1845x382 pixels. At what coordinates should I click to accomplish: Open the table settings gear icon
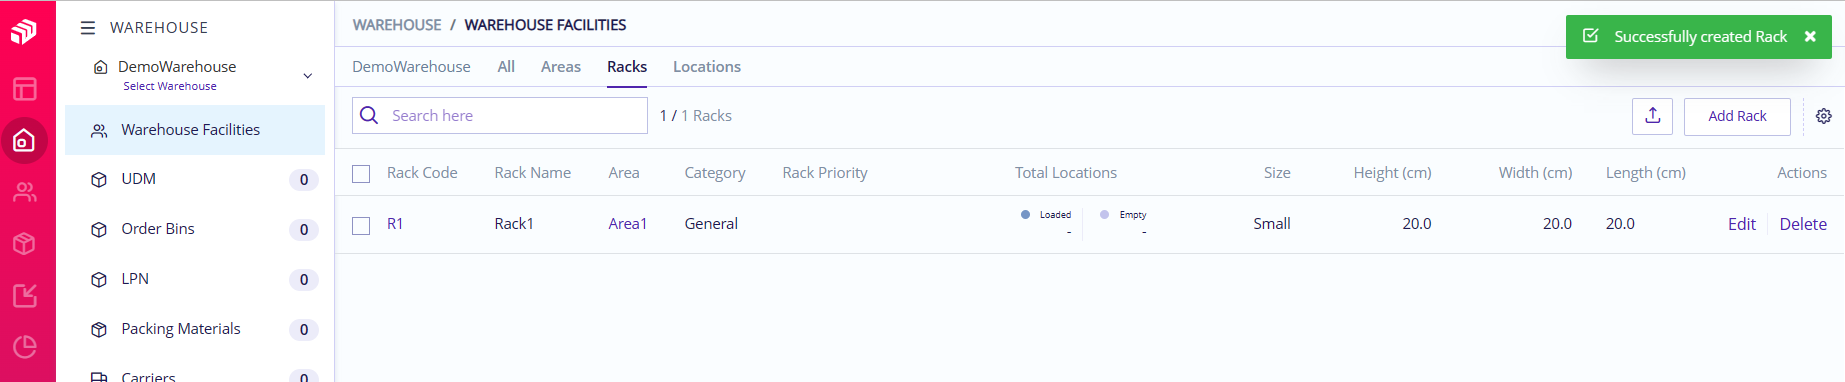pyautogui.click(x=1824, y=116)
